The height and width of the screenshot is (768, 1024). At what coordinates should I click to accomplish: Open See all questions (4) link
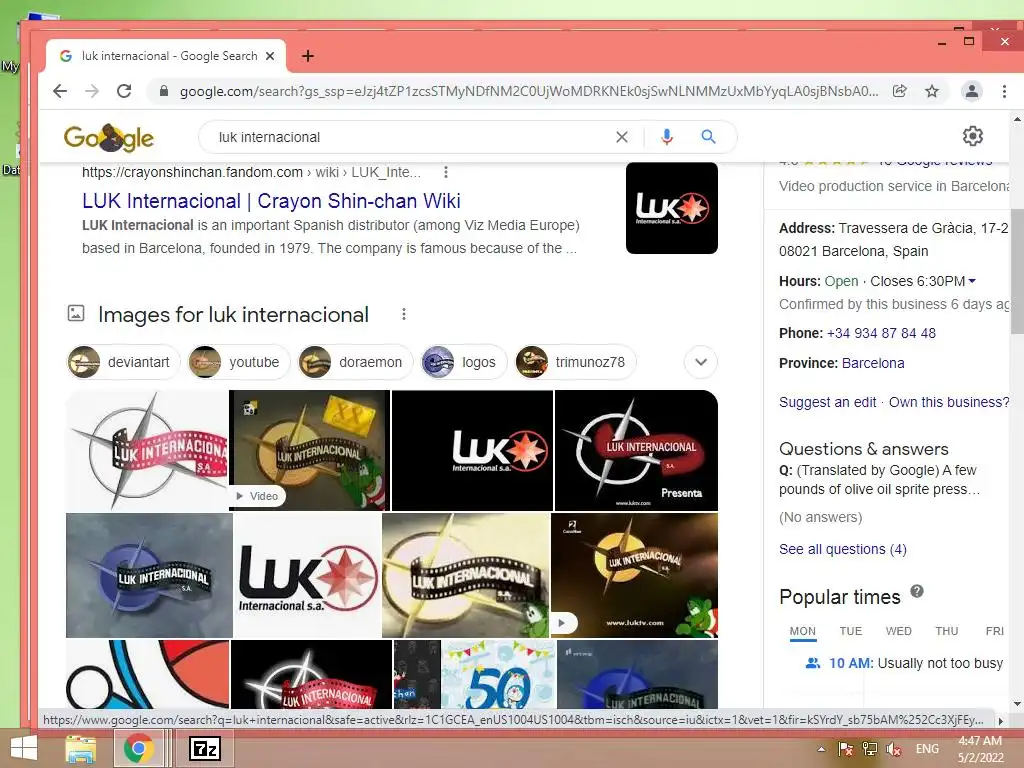pyautogui.click(x=842, y=549)
